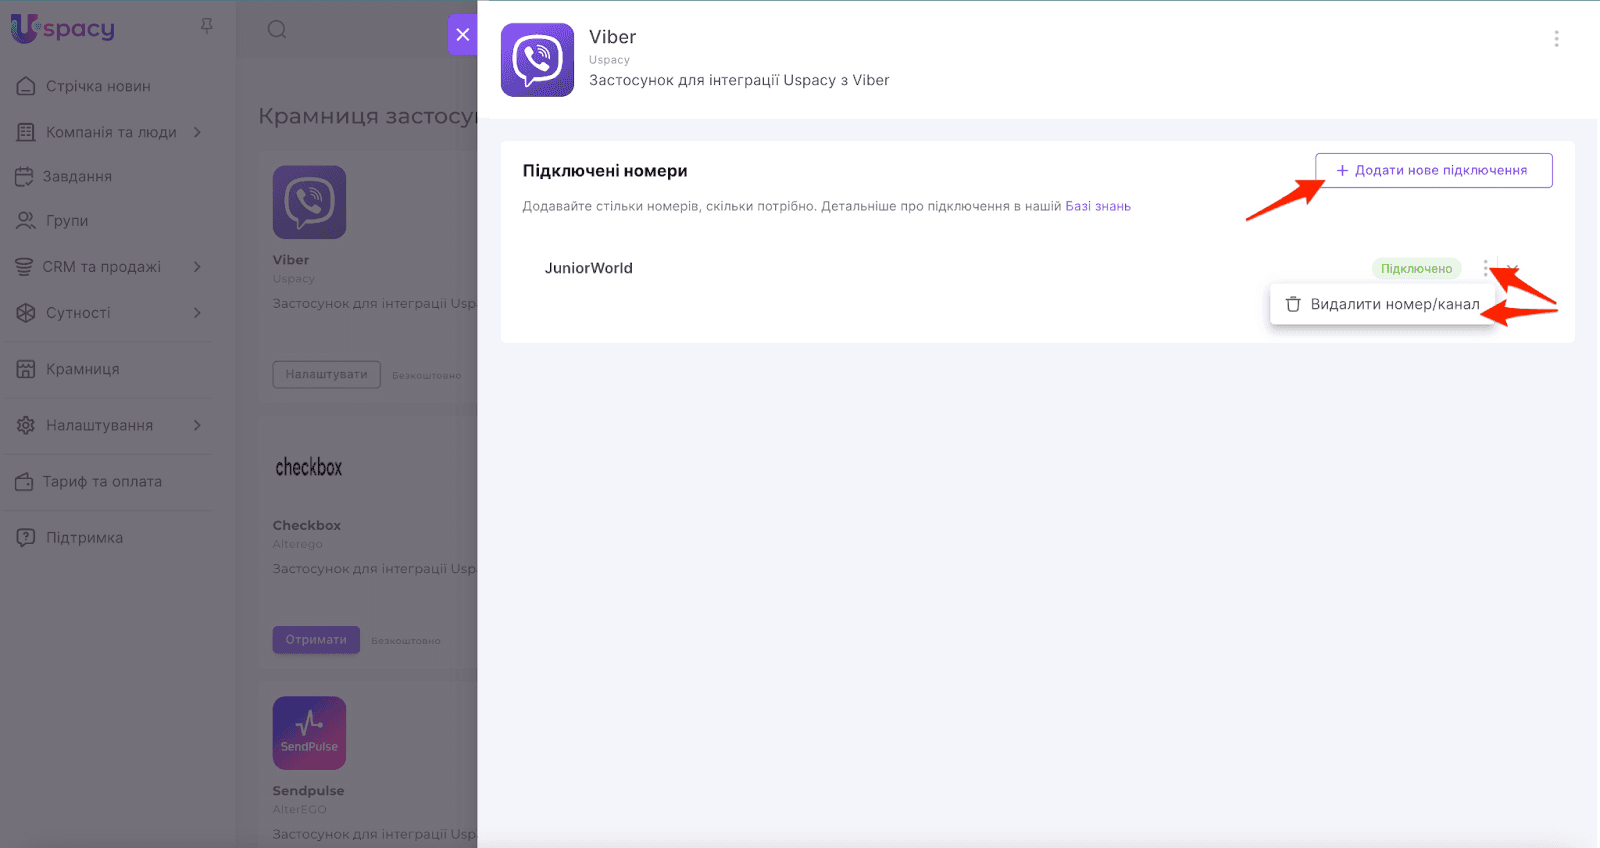Click AlterEGO label under Sendpulse card
Screen dimensions: 1600x848
click(300, 809)
